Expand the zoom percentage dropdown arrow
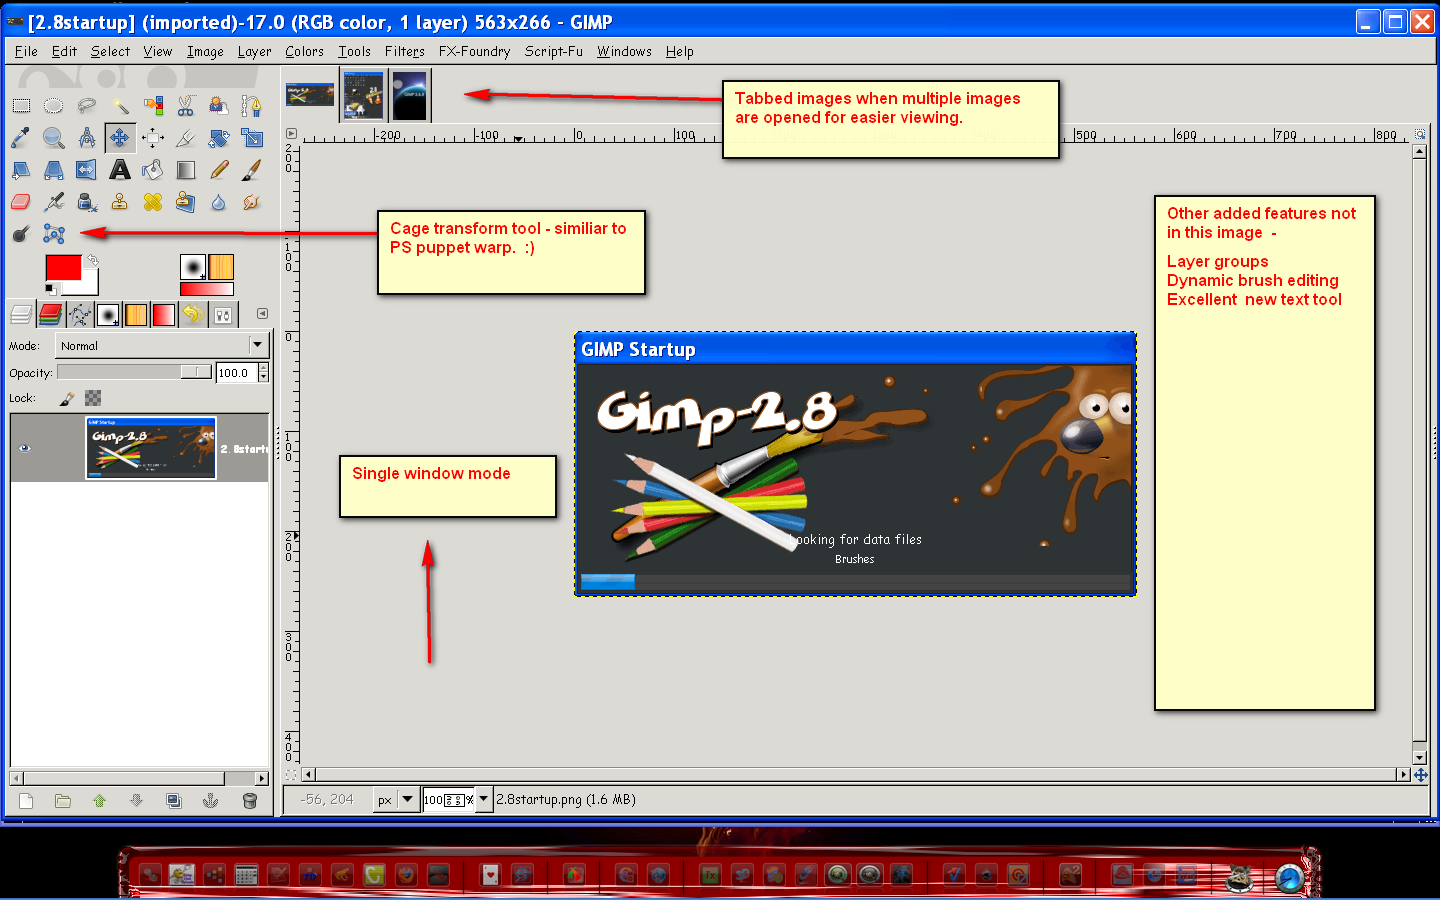This screenshot has height=900, width=1440. click(x=484, y=799)
